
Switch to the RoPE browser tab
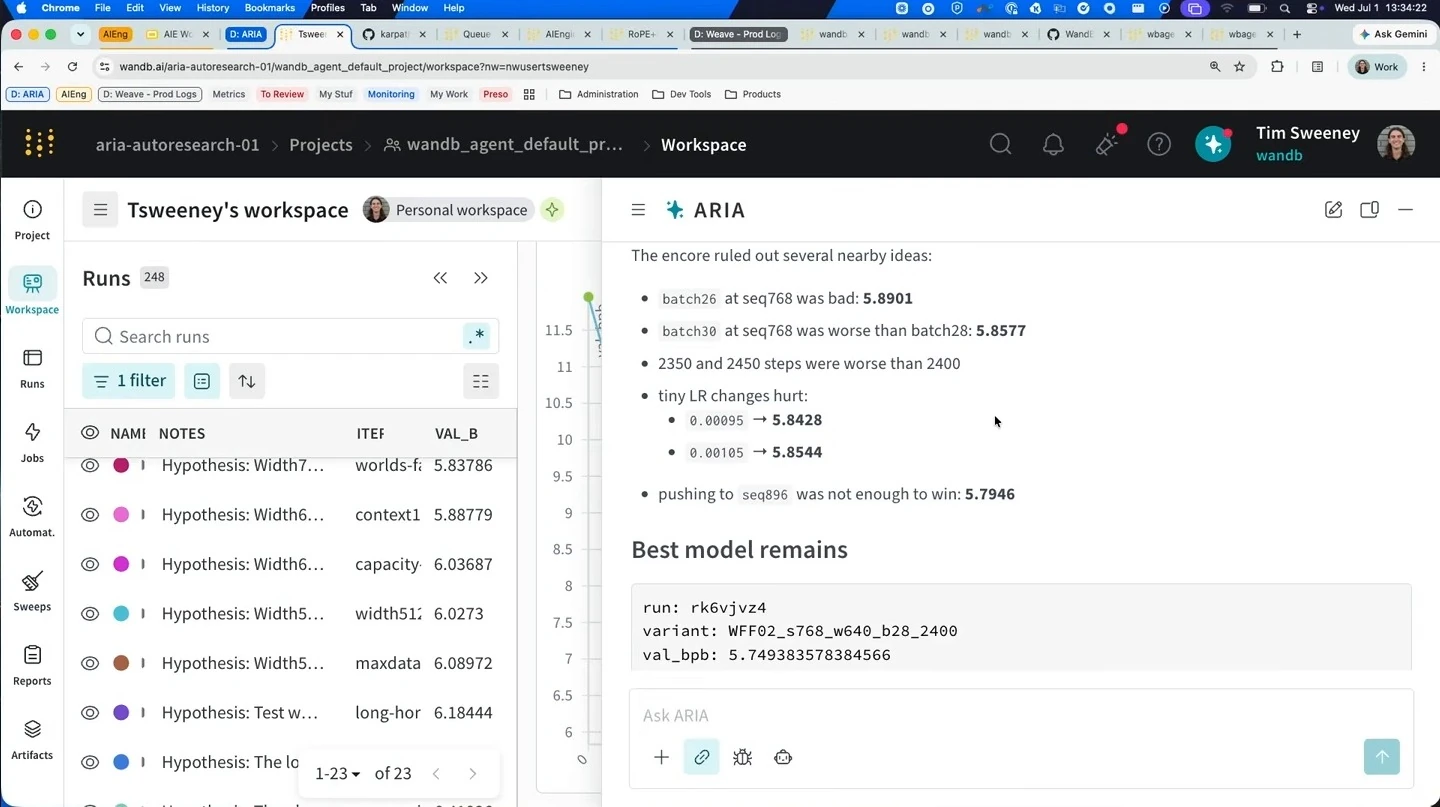(640, 34)
